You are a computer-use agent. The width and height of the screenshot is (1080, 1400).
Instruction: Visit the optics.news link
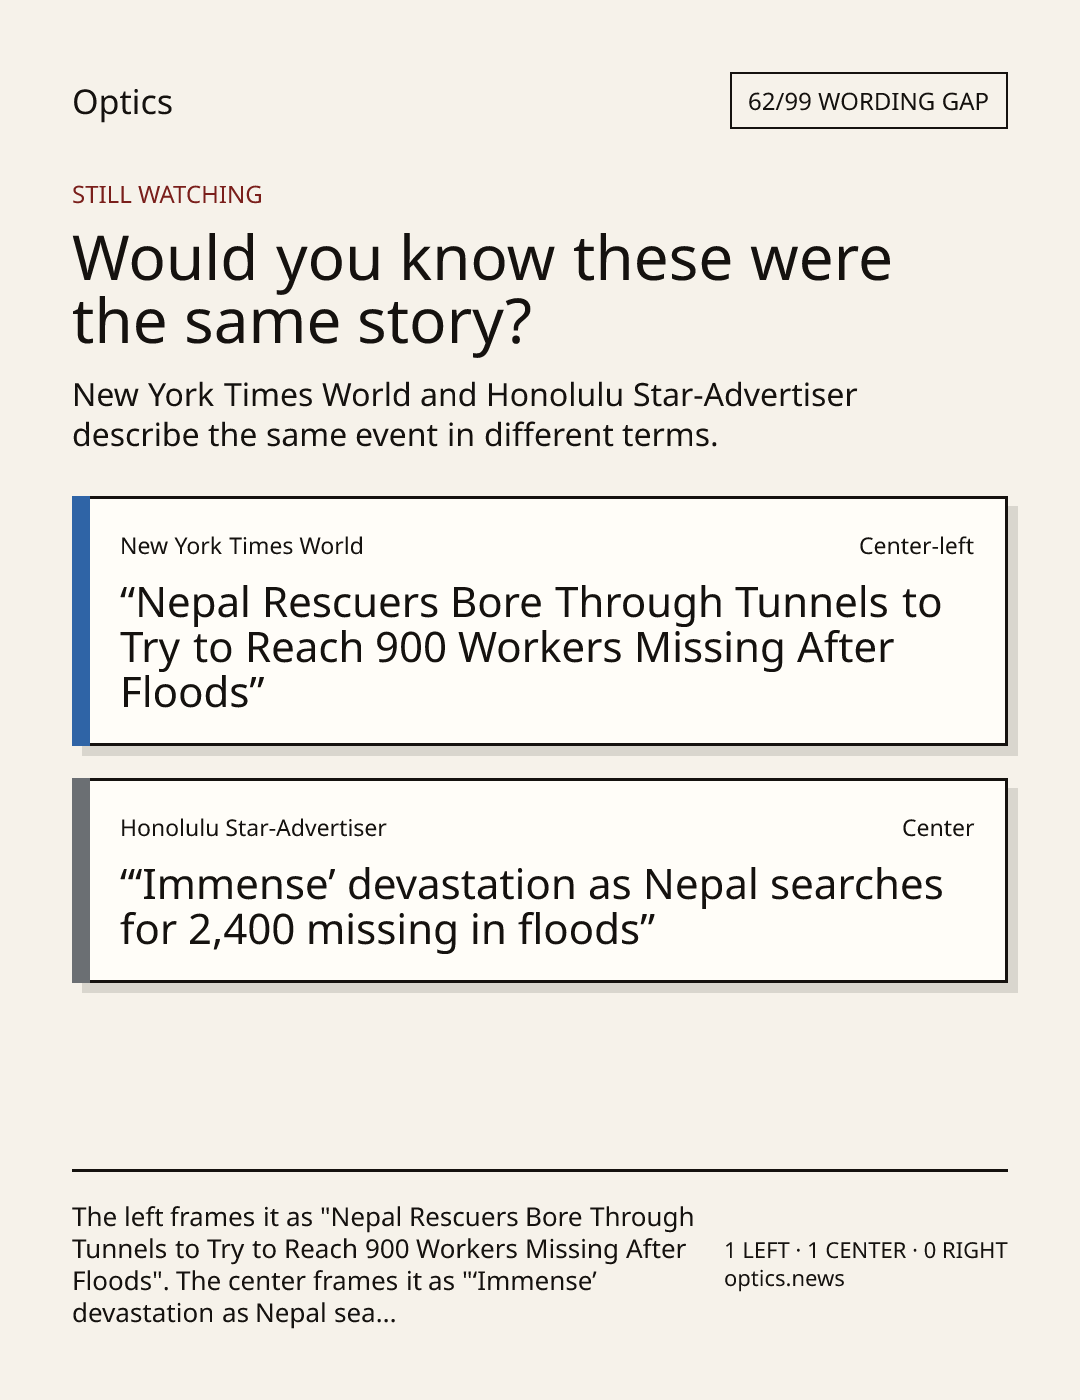(784, 1279)
